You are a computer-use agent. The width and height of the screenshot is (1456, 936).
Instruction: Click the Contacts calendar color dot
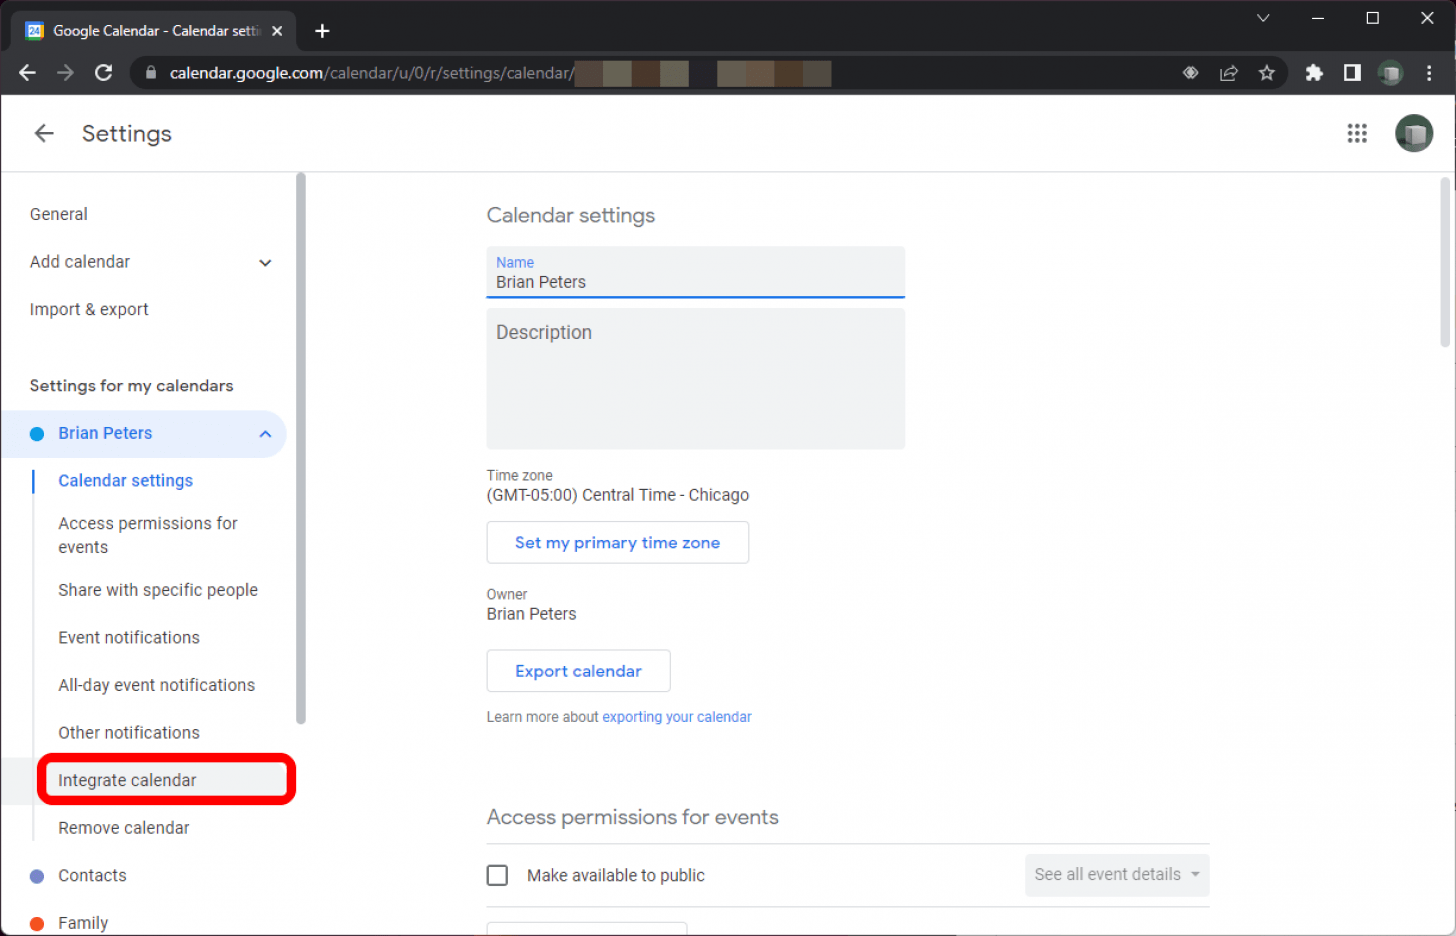coord(37,876)
